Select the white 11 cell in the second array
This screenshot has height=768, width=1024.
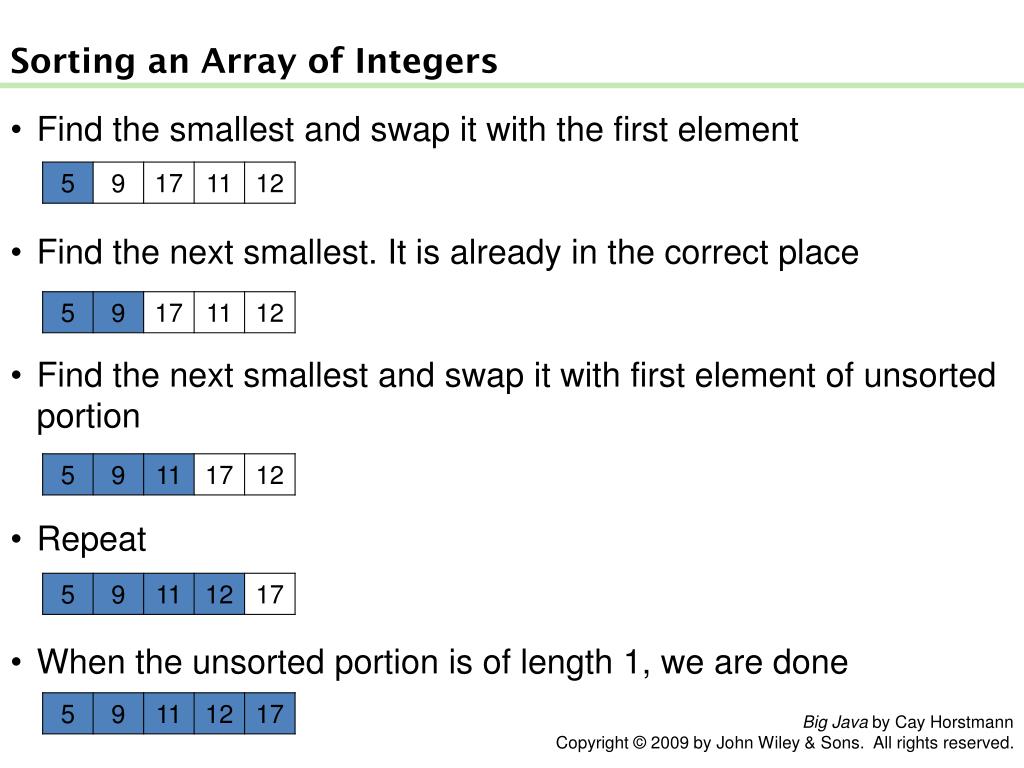pyautogui.click(x=219, y=312)
